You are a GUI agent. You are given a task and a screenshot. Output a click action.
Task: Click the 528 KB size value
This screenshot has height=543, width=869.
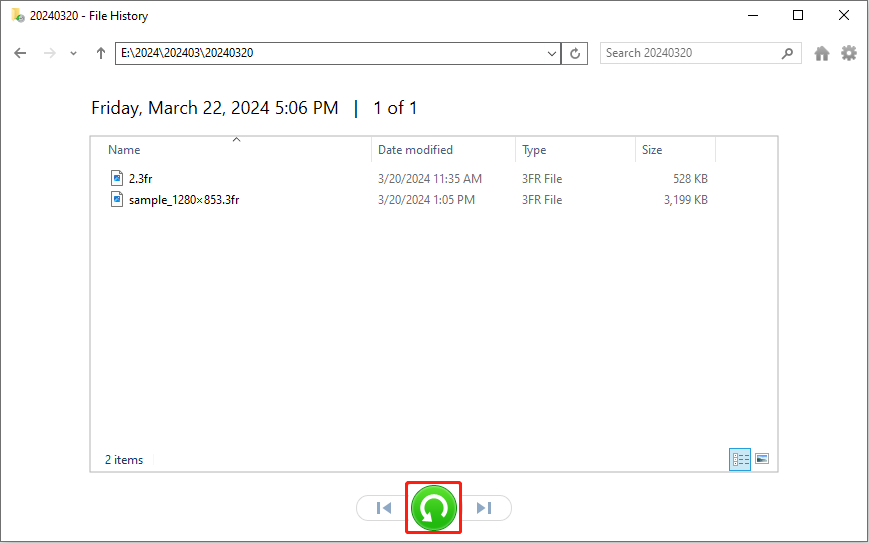pyautogui.click(x=690, y=179)
